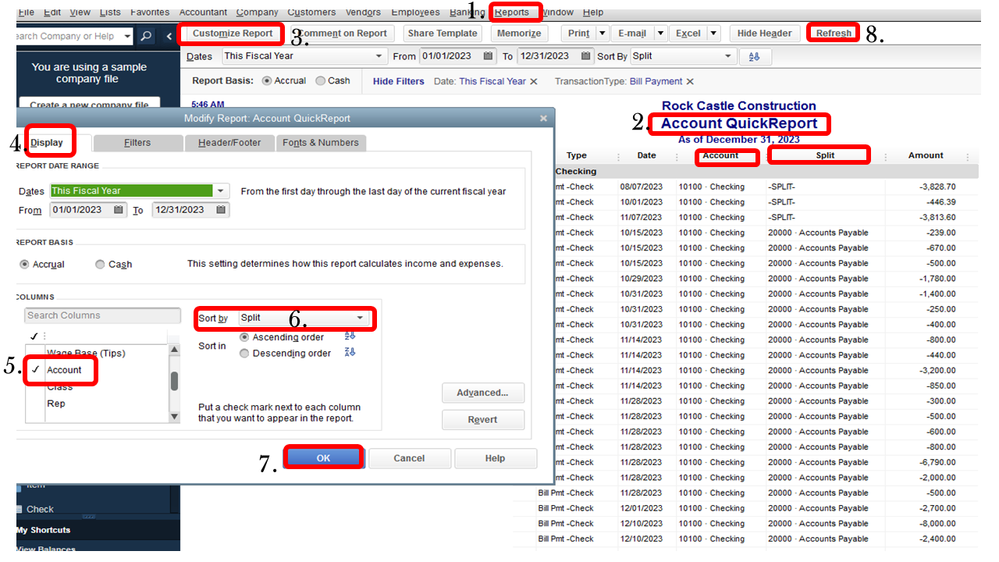This screenshot has height=562, width=999.
Task: Click the Refresh button
Action: (x=833, y=33)
